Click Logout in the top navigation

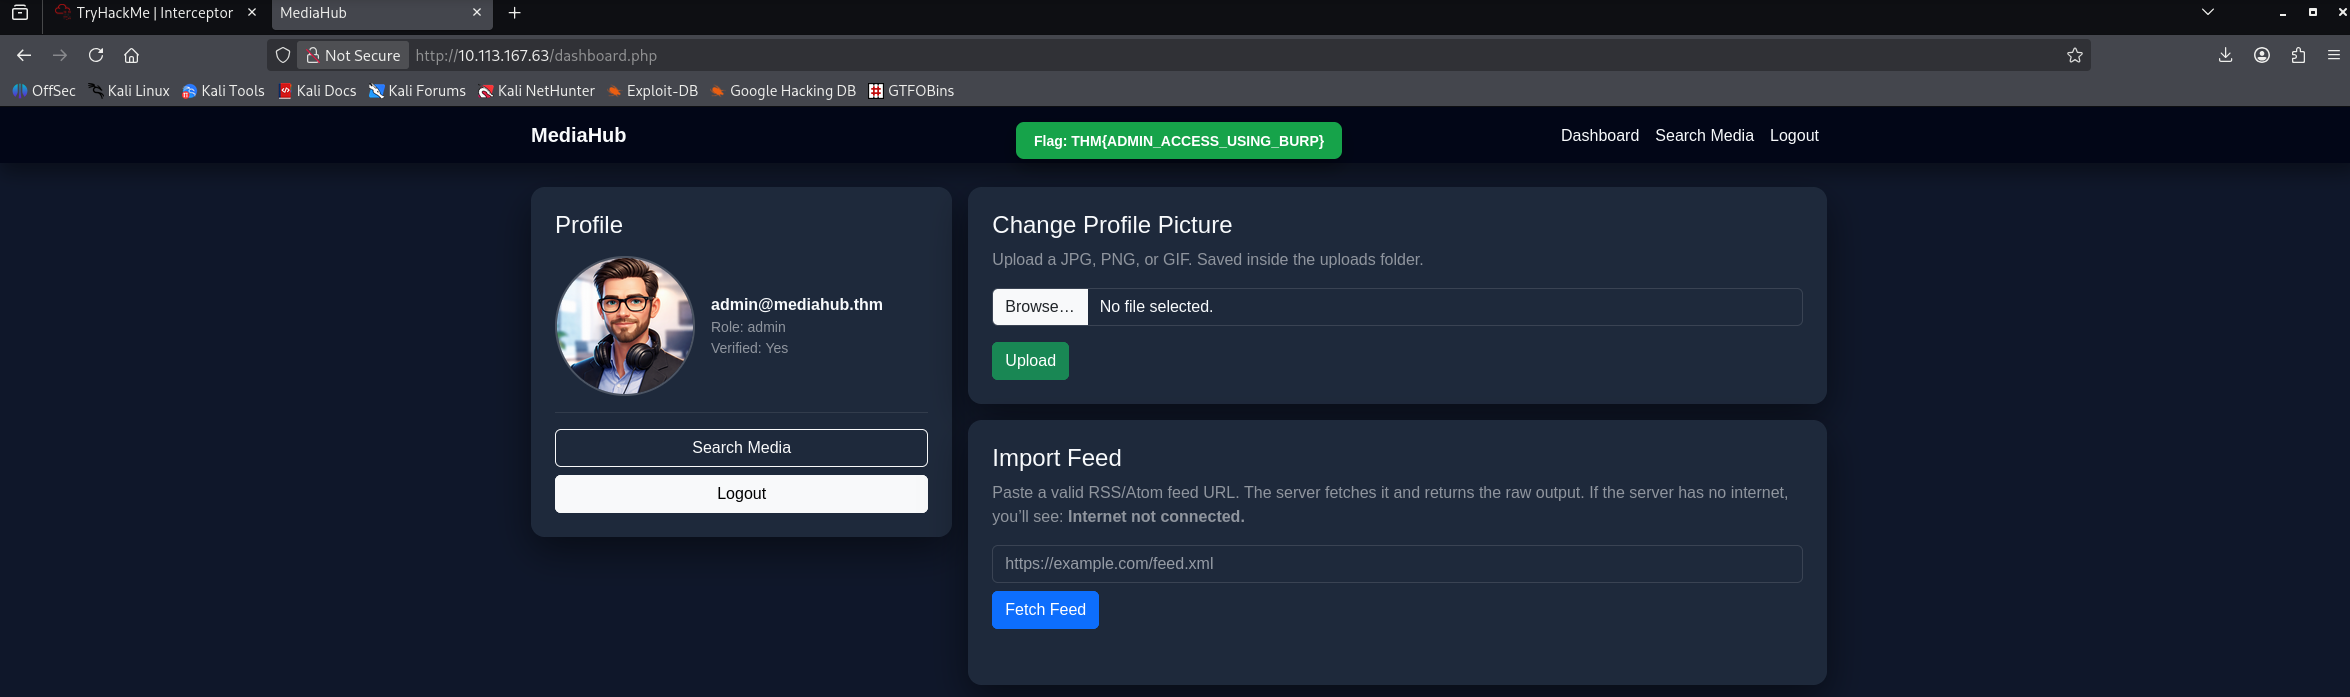(1794, 135)
